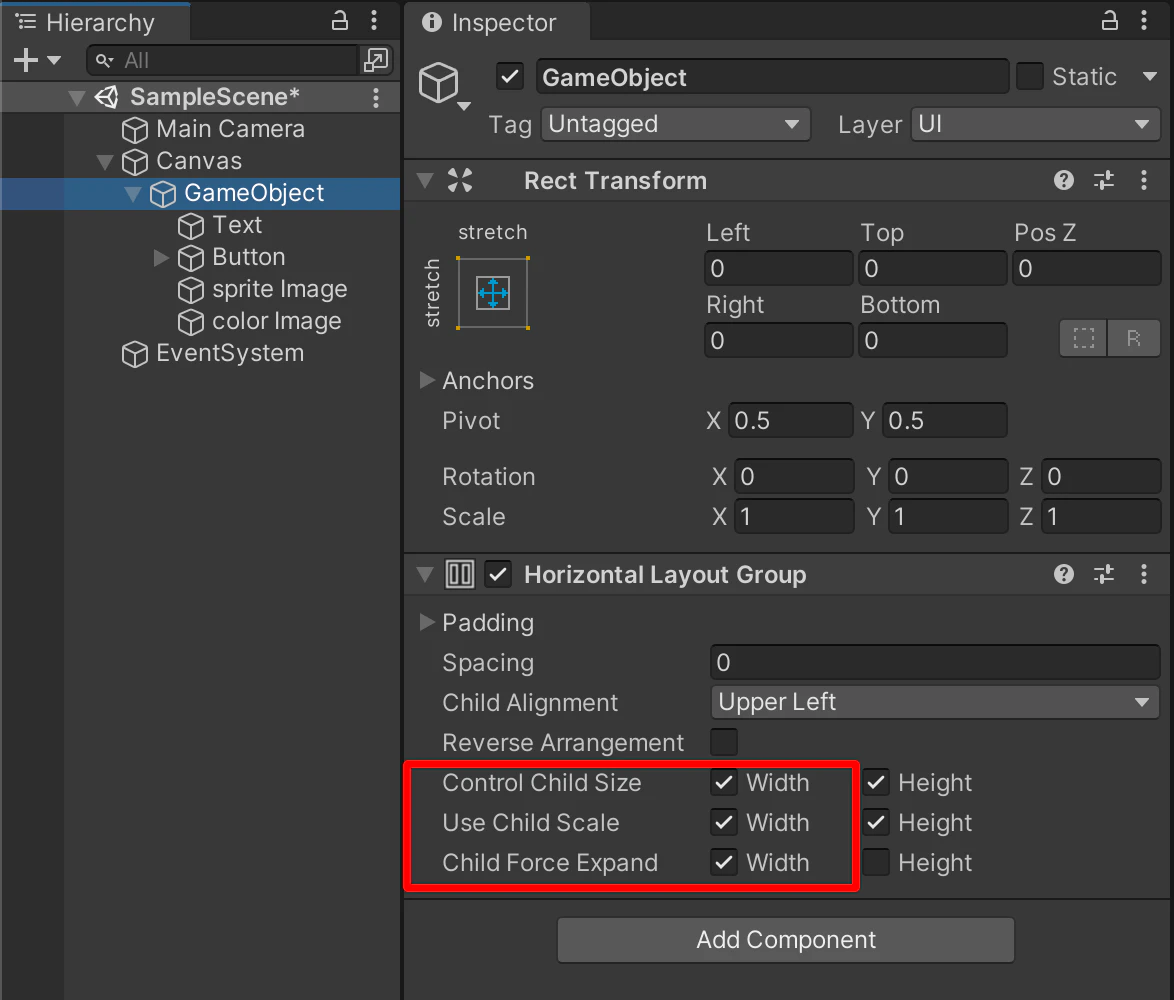Open Horizontal Layout Group options menu

(1144, 574)
